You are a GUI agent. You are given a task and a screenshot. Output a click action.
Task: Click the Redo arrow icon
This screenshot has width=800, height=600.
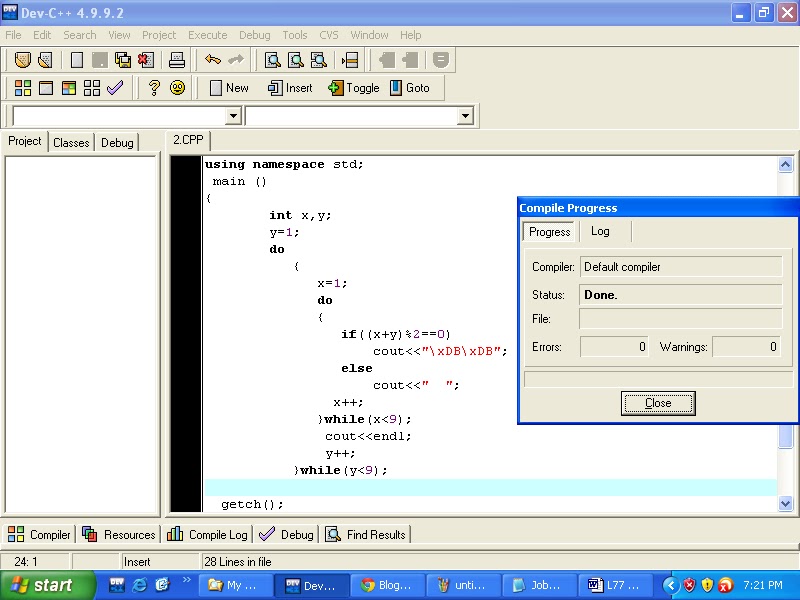237,60
